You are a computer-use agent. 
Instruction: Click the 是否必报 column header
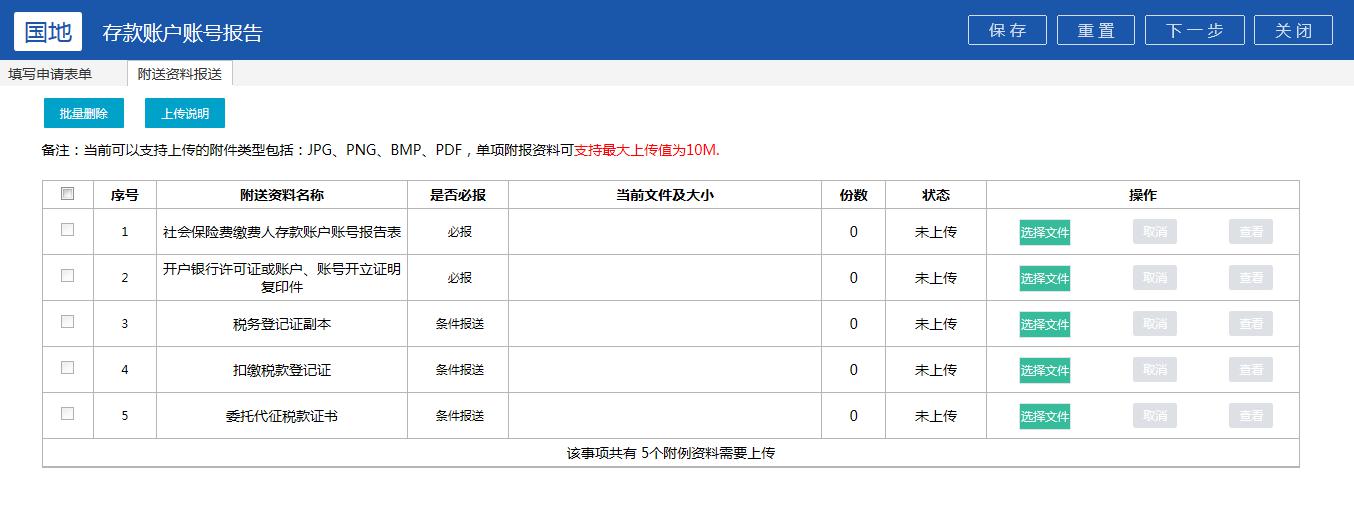pos(458,195)
